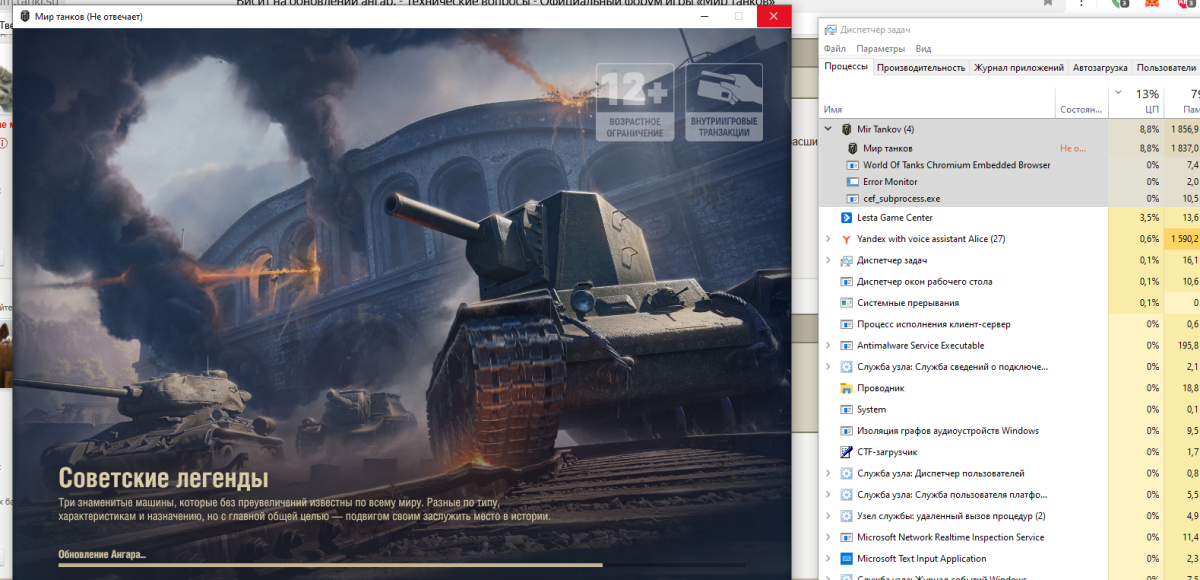Click the Yandex browser process icon
1200x580 pixels.
click(845, 239)
